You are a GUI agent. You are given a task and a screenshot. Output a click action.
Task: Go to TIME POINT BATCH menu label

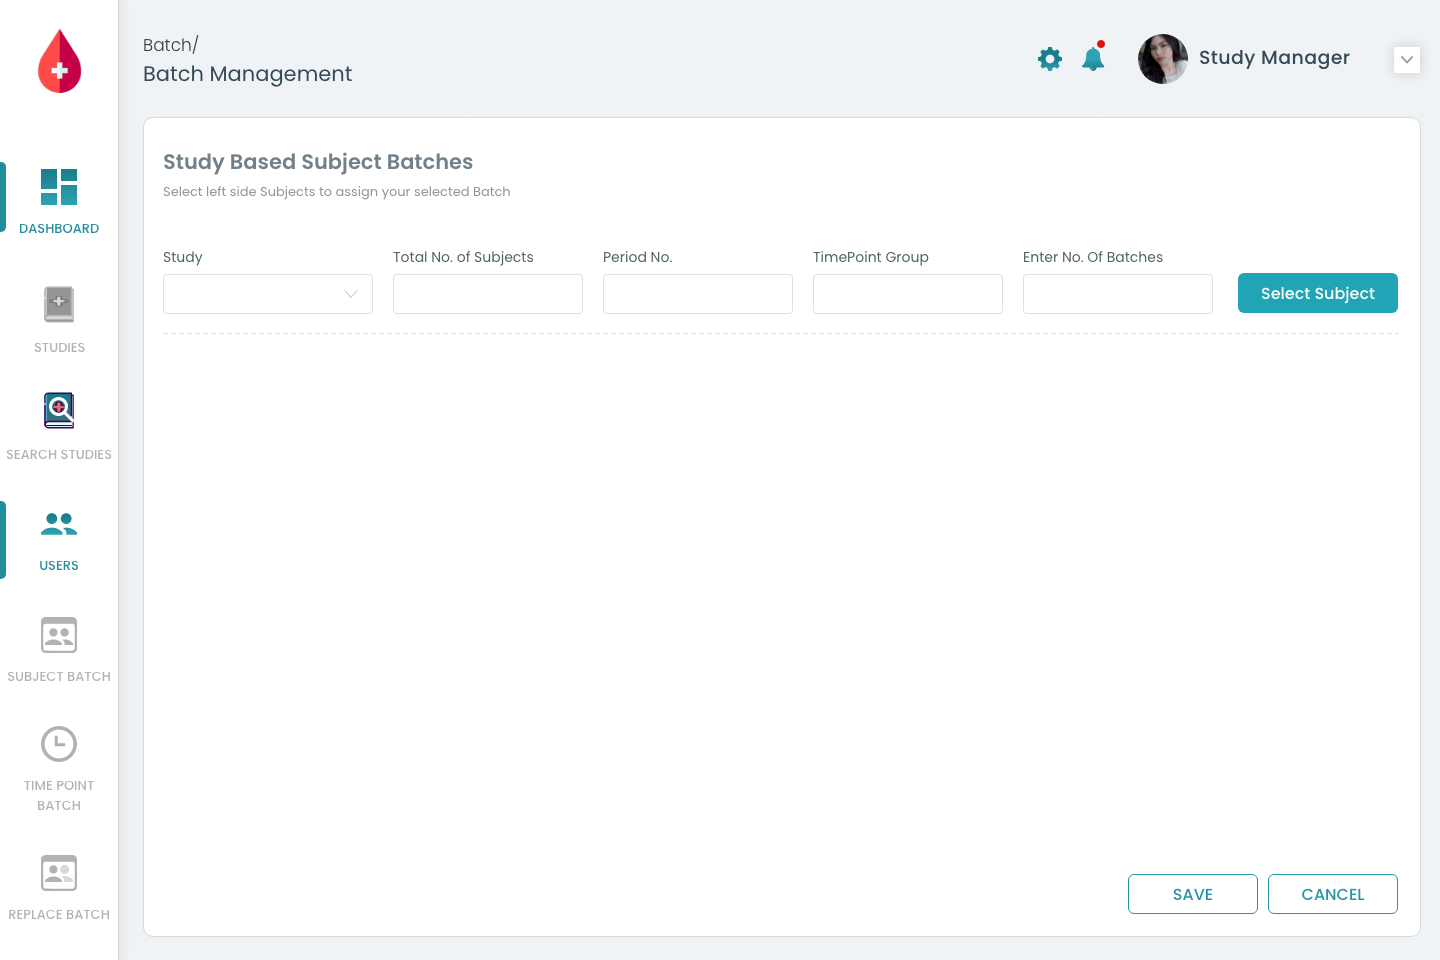[59, 796]
